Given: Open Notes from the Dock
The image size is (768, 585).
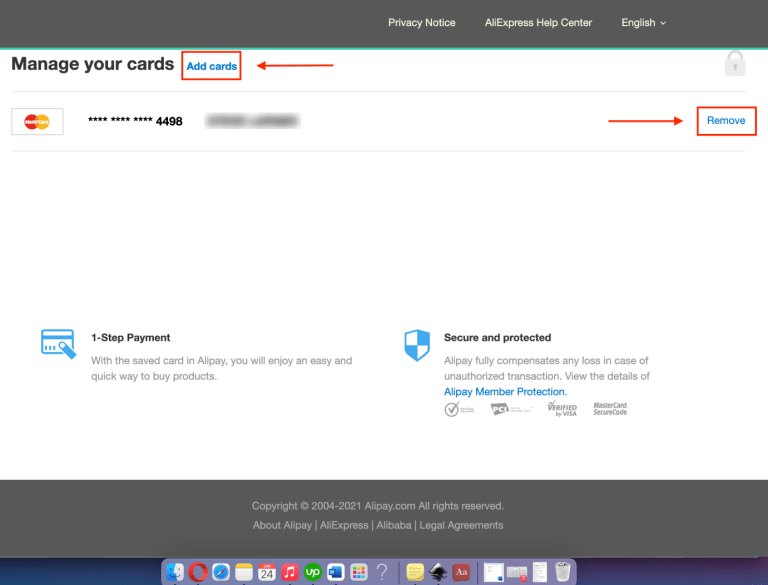Looking at the screenshot, I should coord(244,572).
